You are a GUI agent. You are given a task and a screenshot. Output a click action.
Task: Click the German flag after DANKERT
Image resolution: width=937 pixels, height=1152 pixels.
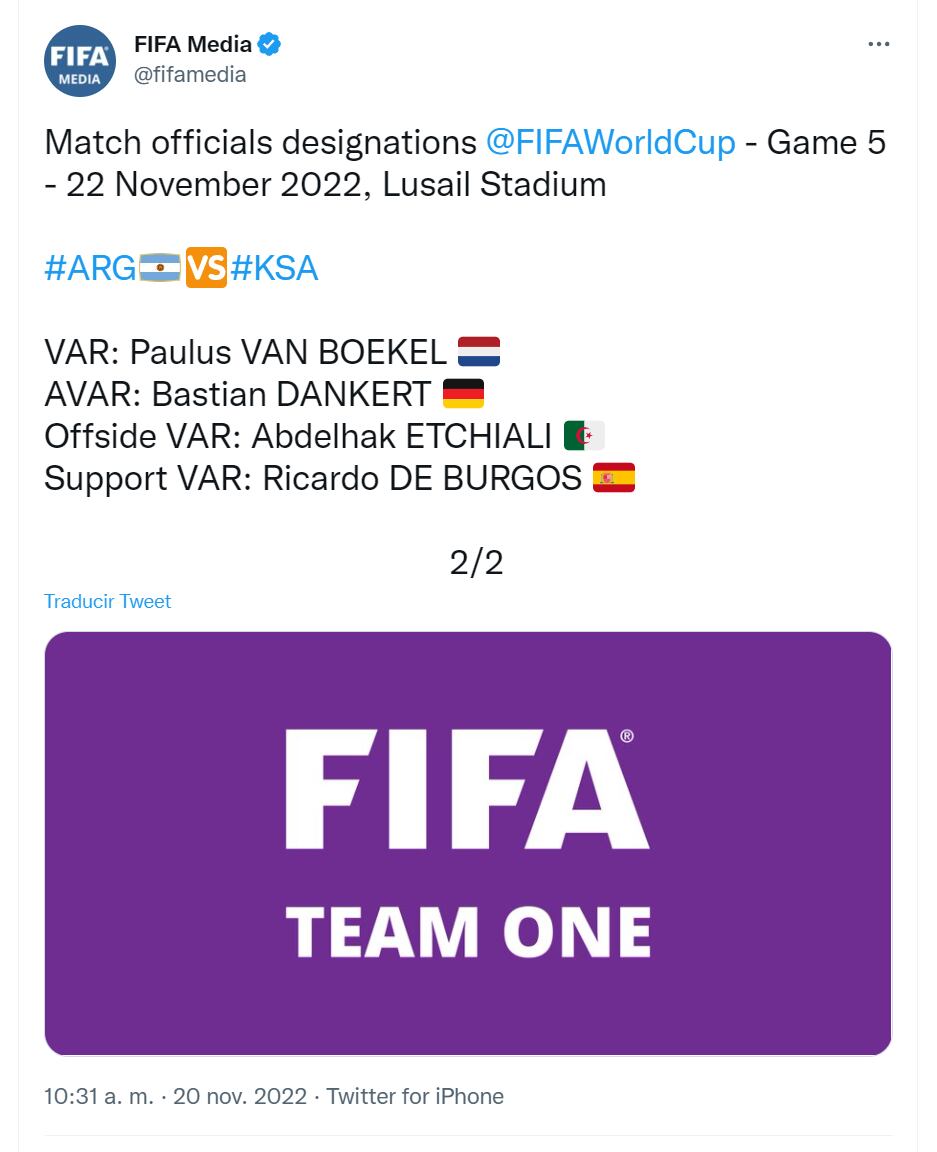pyautogui.click(x=463, y=394)
